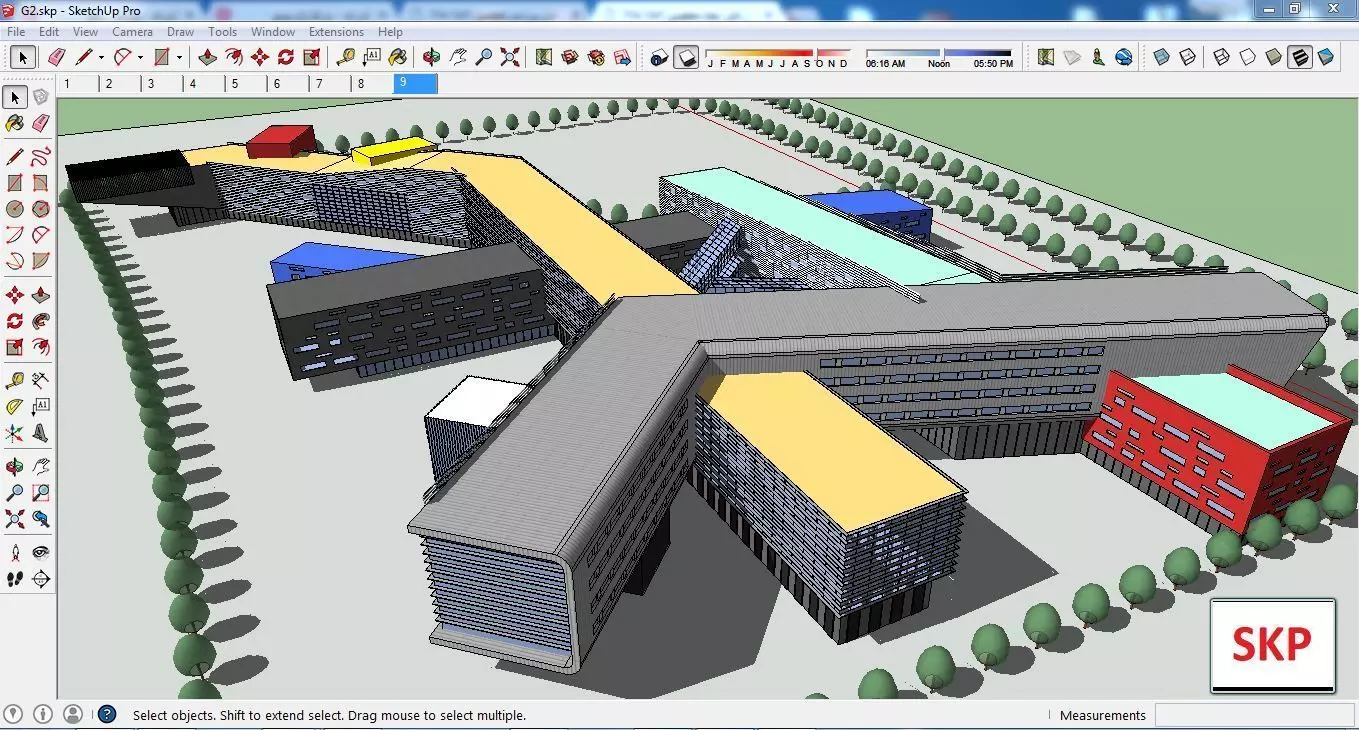This screenshot has width=1359, height=730.
Task: Select the Paint Bucket in left toolbar
Action: pos(14,123)
